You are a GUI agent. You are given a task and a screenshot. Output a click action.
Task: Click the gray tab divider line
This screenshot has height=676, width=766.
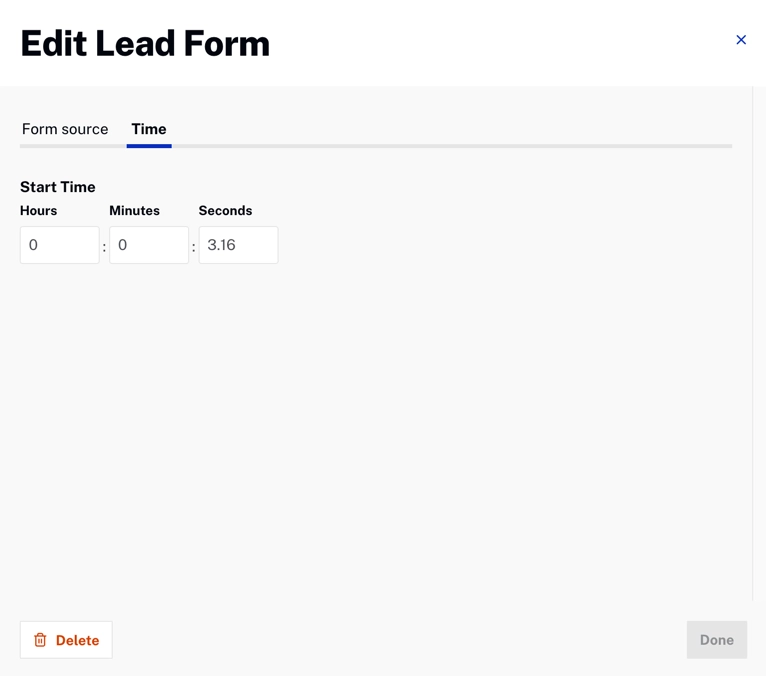point(450,146)
